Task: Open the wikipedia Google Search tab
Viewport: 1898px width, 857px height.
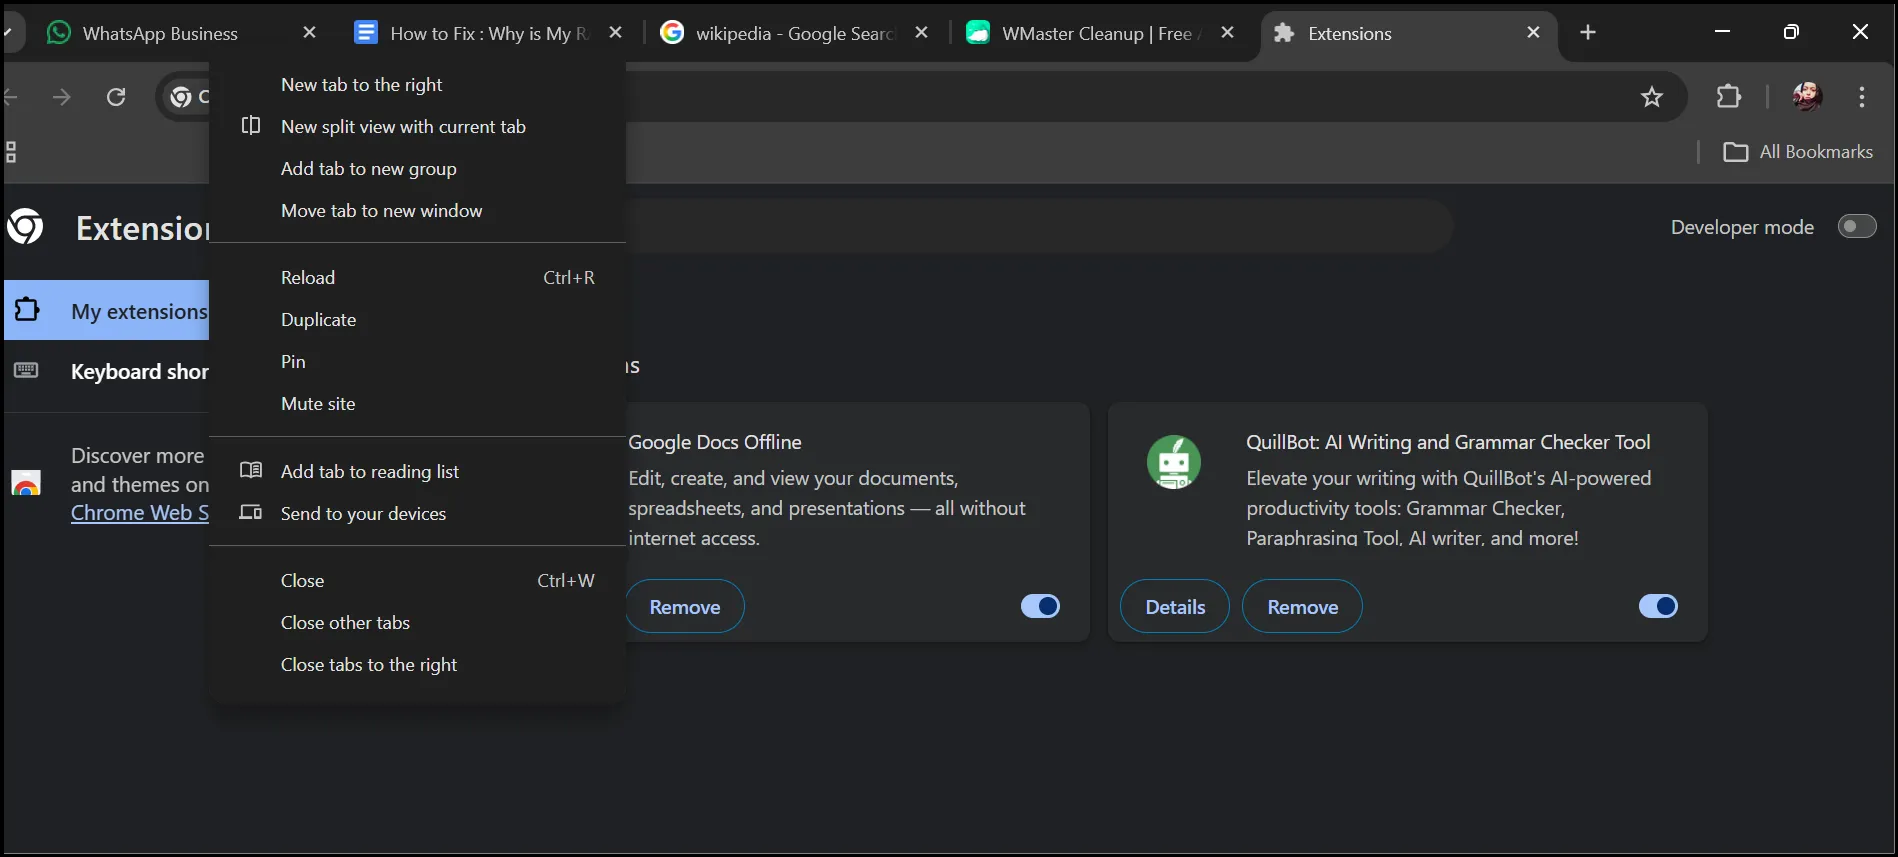Action: (795, 33)
